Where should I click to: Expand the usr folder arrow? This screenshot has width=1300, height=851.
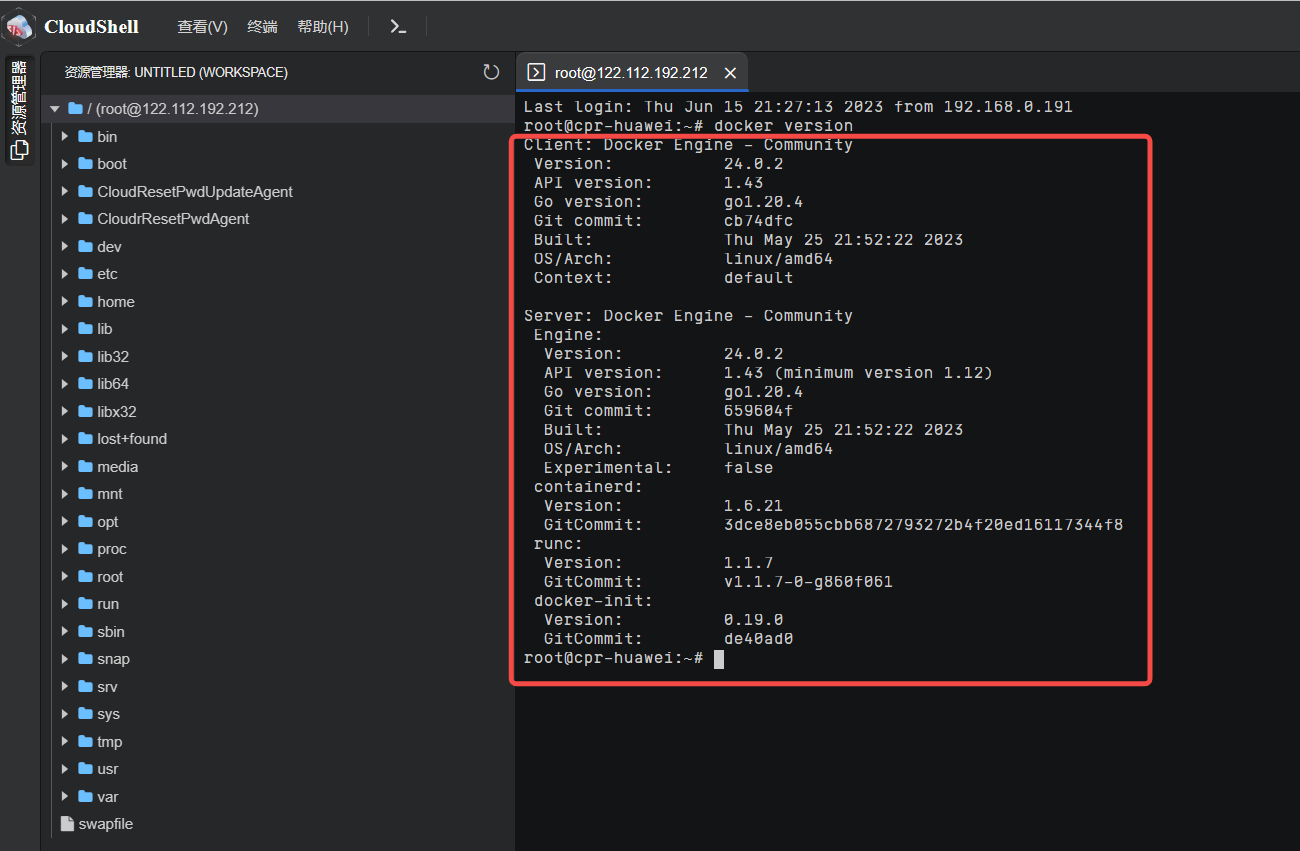click(65, 769)
